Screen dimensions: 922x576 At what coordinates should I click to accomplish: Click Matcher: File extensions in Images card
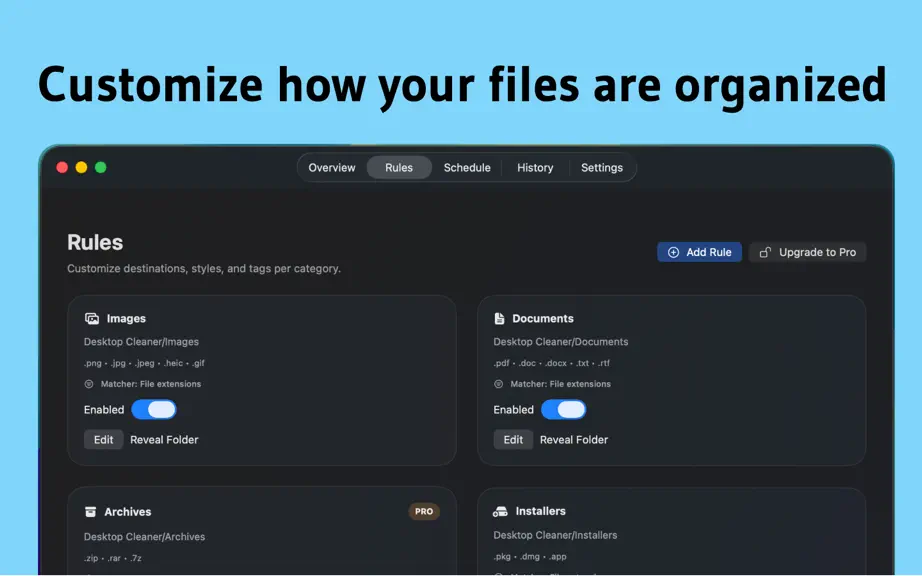[x=151, y=384]
